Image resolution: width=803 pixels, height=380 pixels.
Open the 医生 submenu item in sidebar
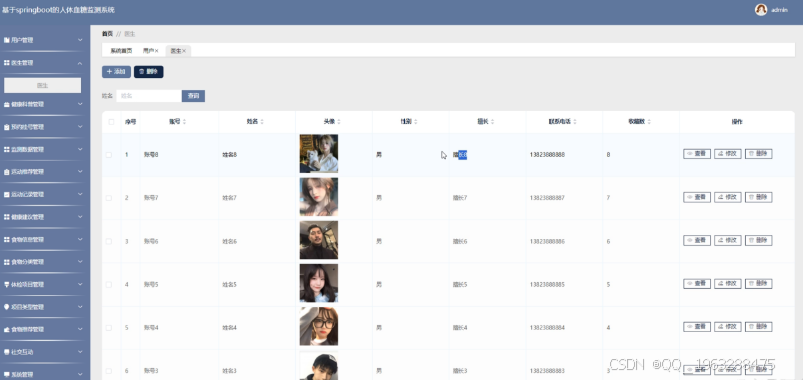43,86
